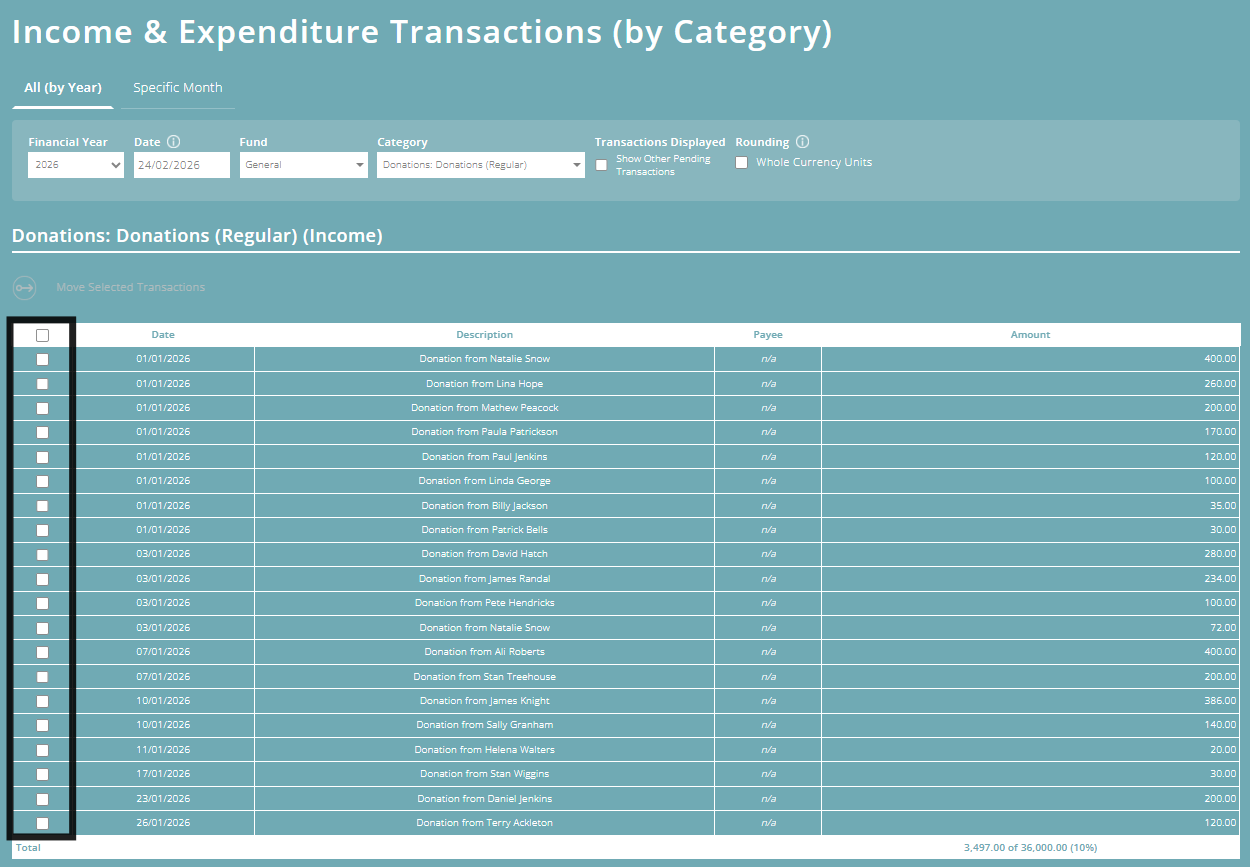The width and height of the screenshot is (1250, 867).
Task: Open the info tooltip next to Date
Action: tap(172, 141)
